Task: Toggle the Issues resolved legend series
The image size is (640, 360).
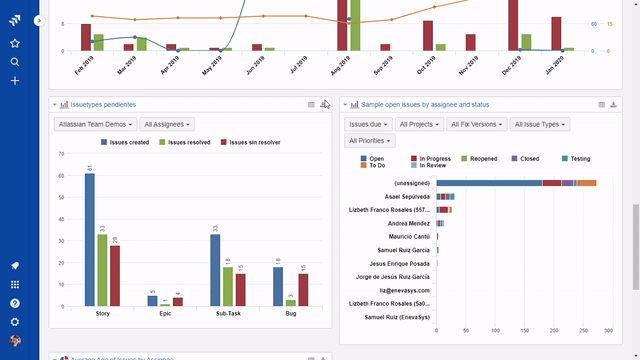Action: tap(185, 142)
